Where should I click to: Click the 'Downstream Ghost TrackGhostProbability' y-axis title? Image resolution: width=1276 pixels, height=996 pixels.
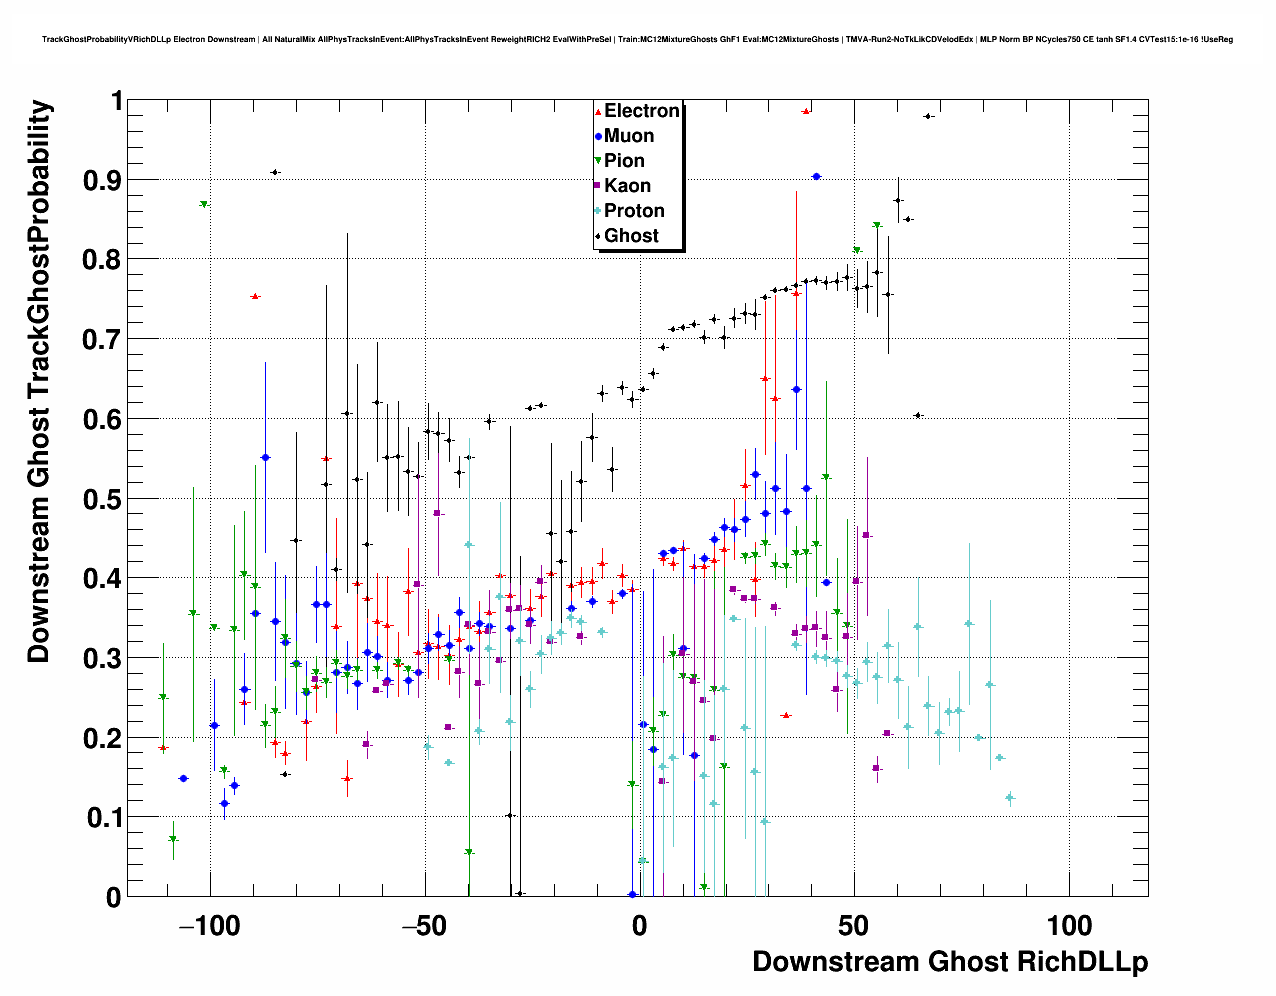(39, 383)
